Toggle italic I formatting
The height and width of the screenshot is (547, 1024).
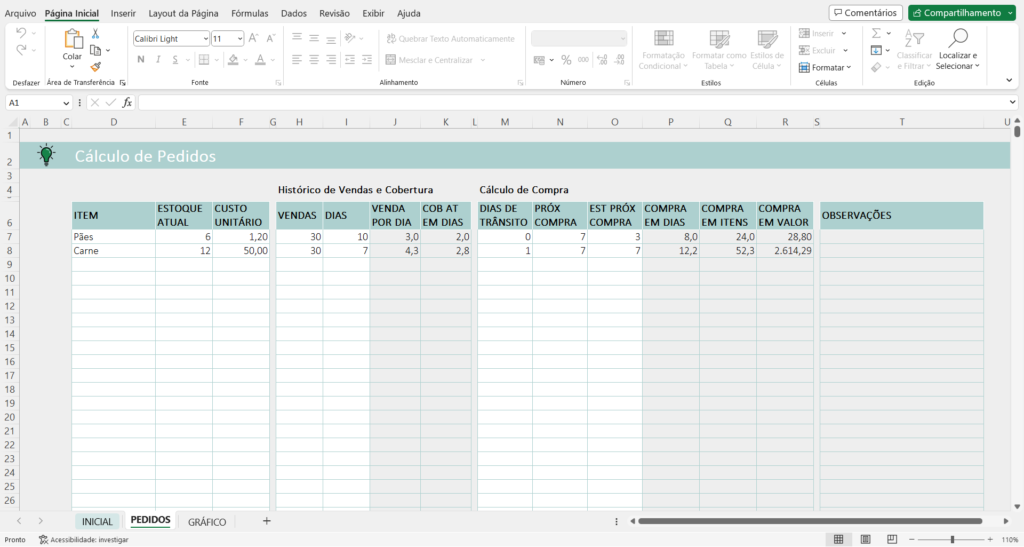tap(158, 60)
